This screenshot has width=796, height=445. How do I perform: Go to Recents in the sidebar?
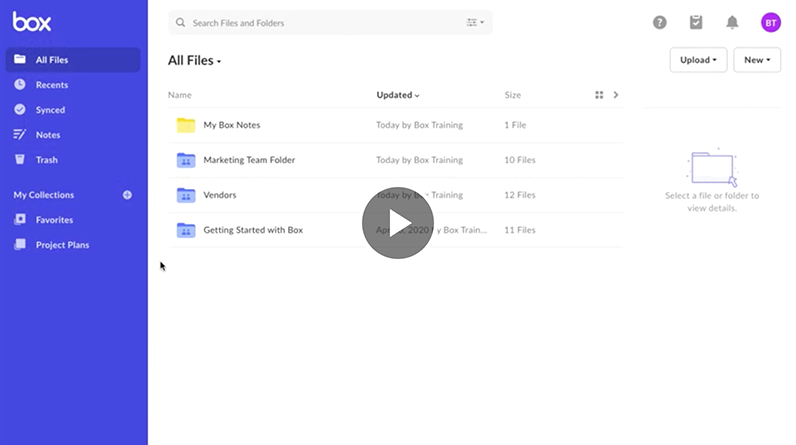[51, 85]
